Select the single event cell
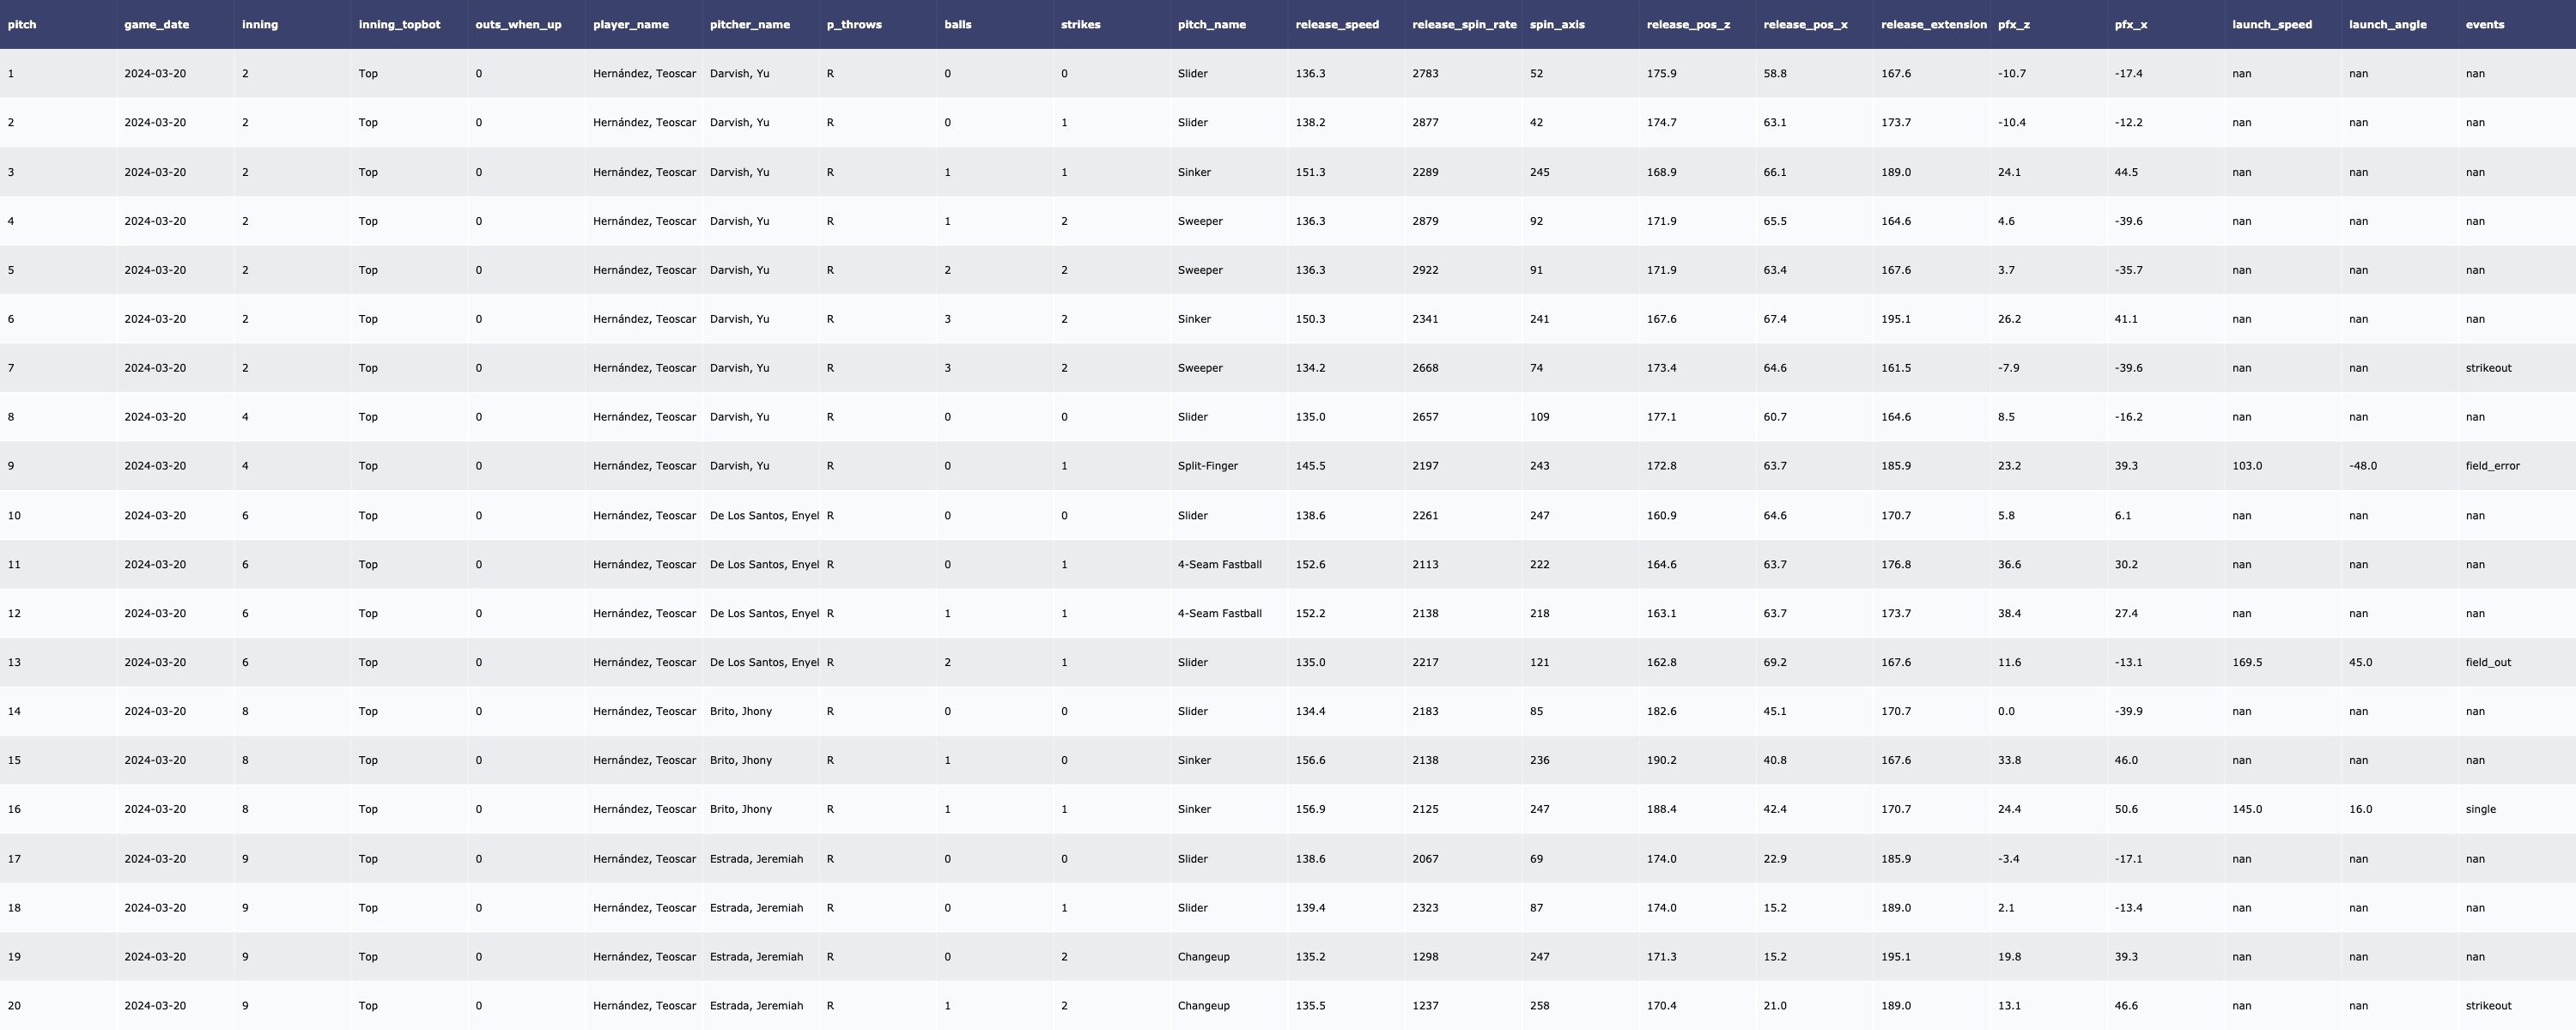Screen dimensions: 2576x1030 (2480, 809)
